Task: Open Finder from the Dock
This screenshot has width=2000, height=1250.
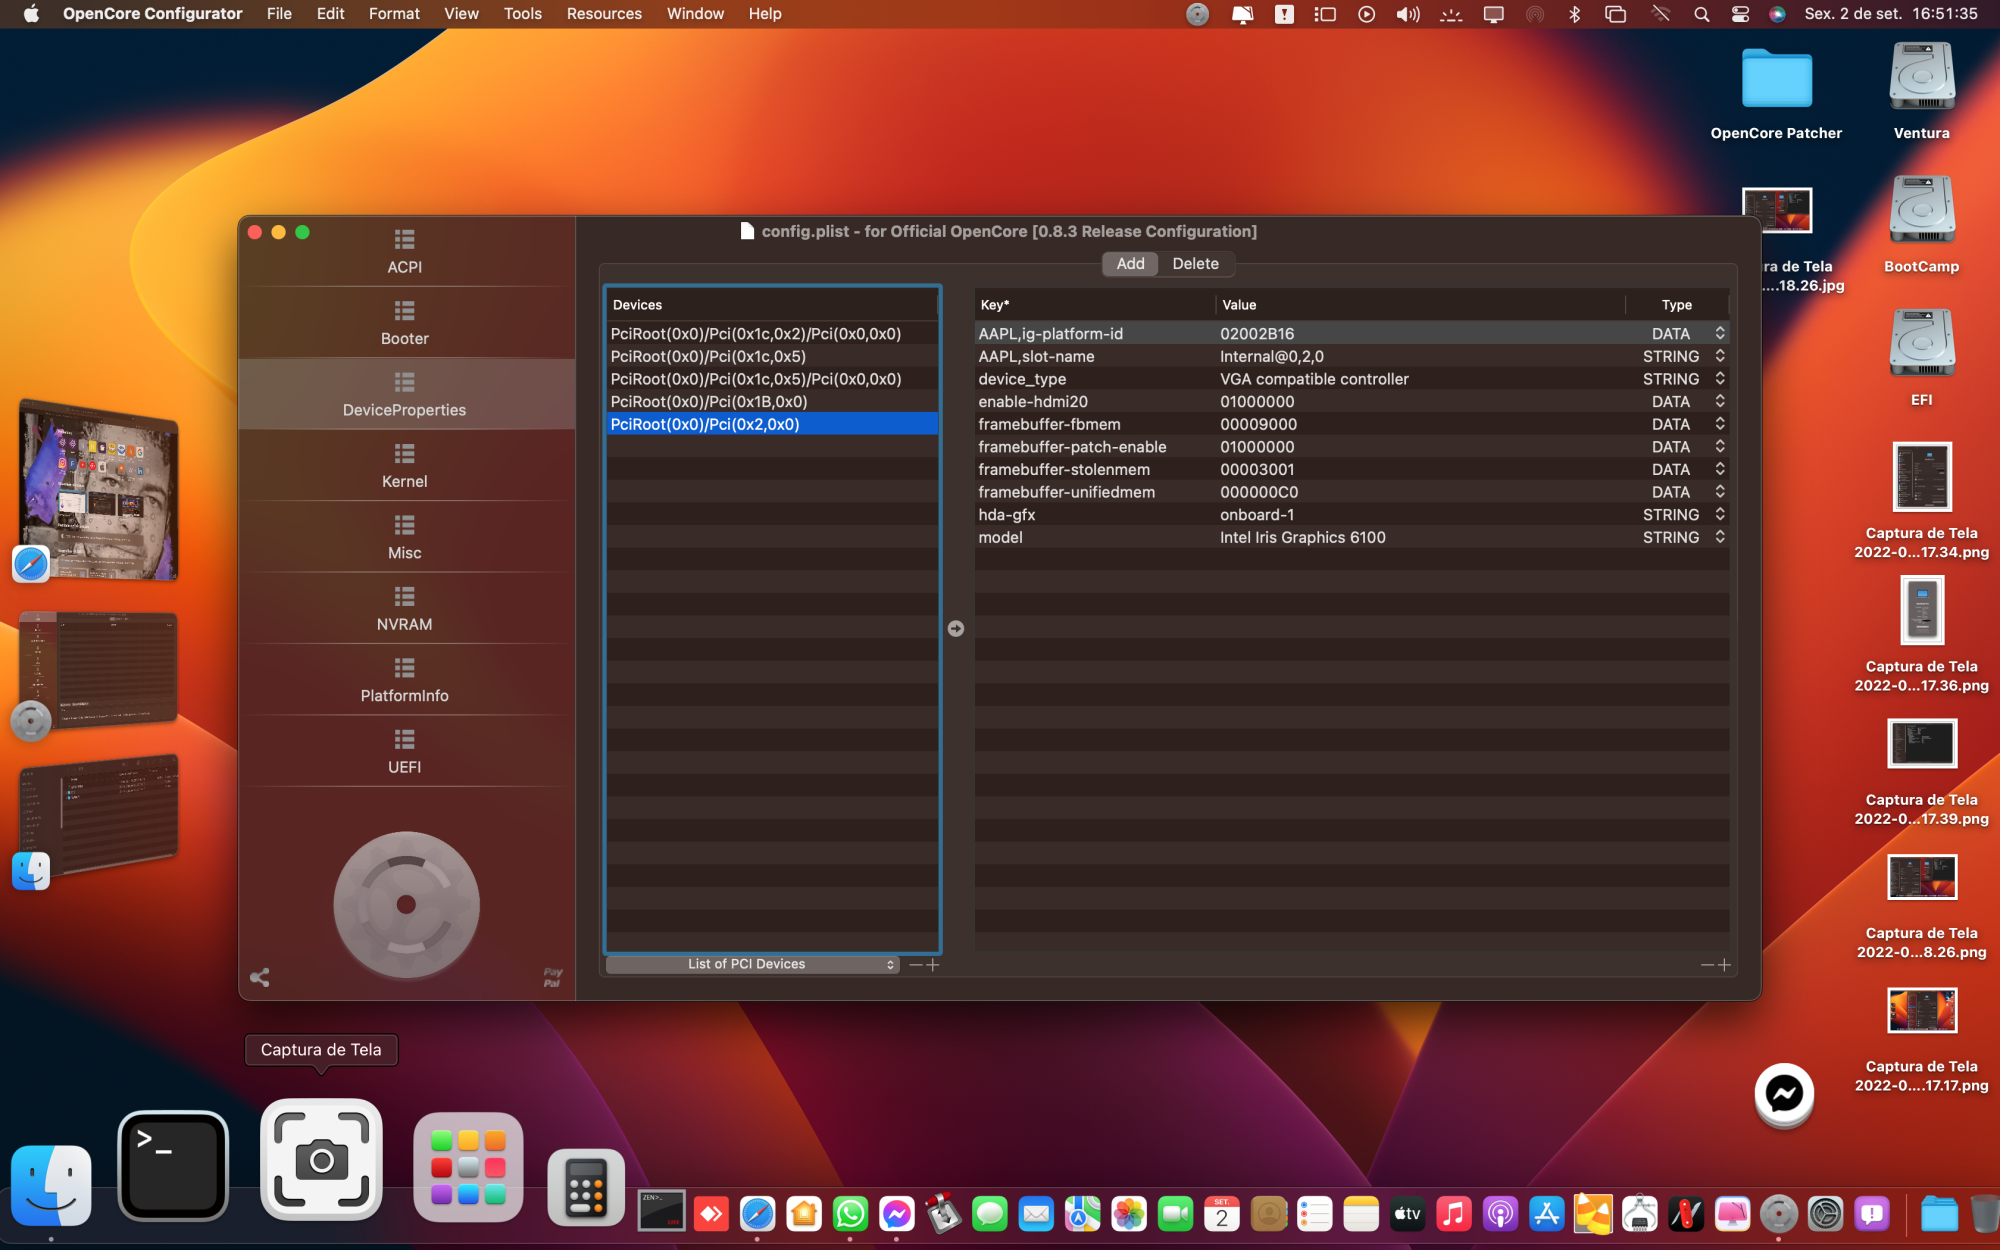Action: [x=51, y=1185]
